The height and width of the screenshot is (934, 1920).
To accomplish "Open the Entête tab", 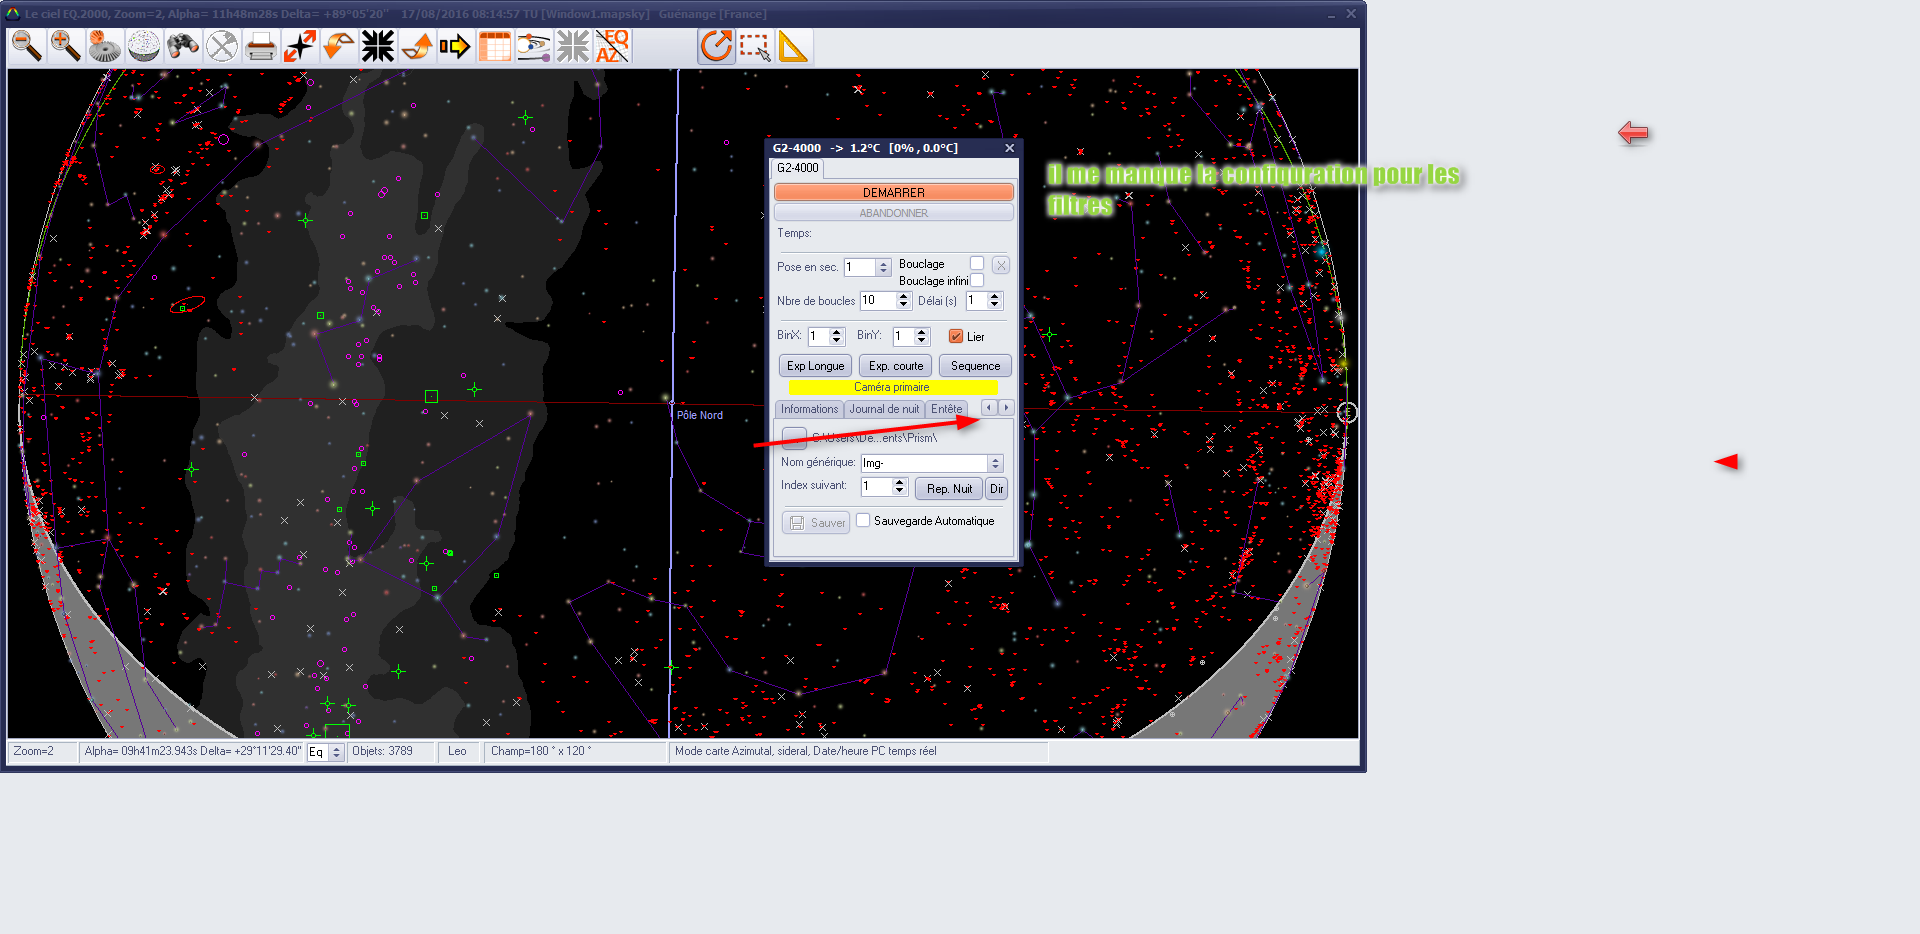I will (946, 409).
